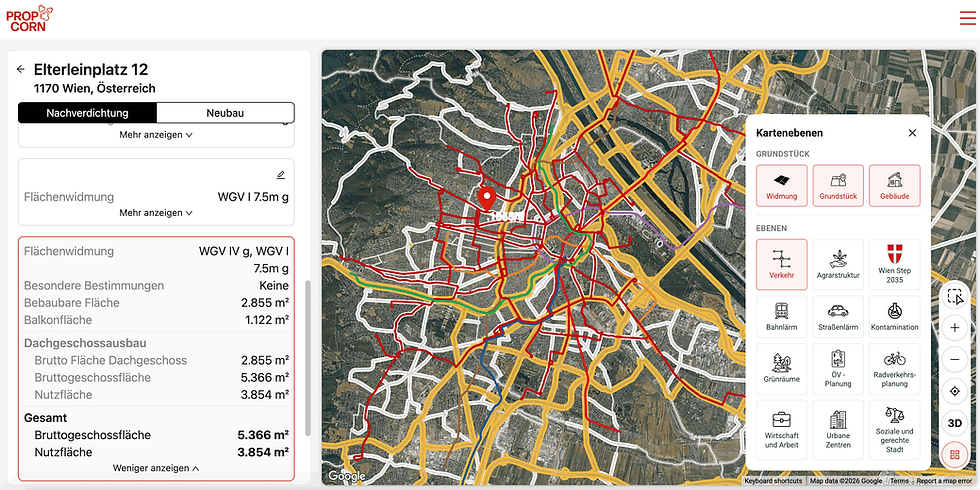The width and height of the screenshot is (980, 490).
Task: Toggle the Grundstück map layer
Action: [x=838, y=186]
